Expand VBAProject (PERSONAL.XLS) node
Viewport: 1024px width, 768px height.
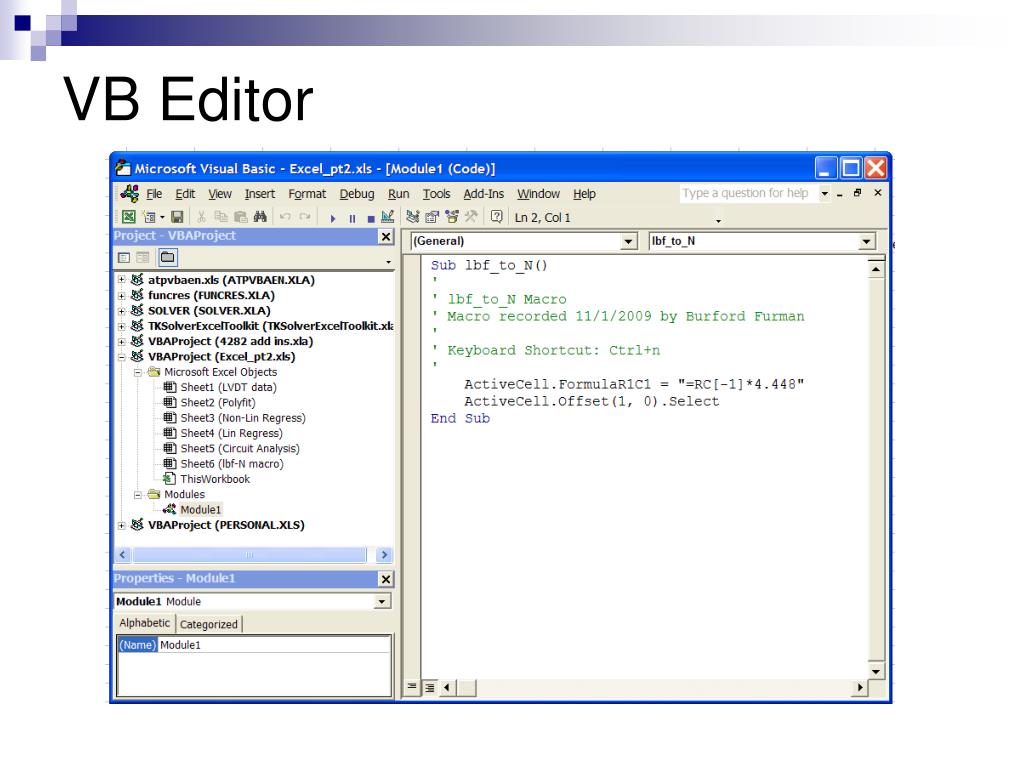coord(121,525)
